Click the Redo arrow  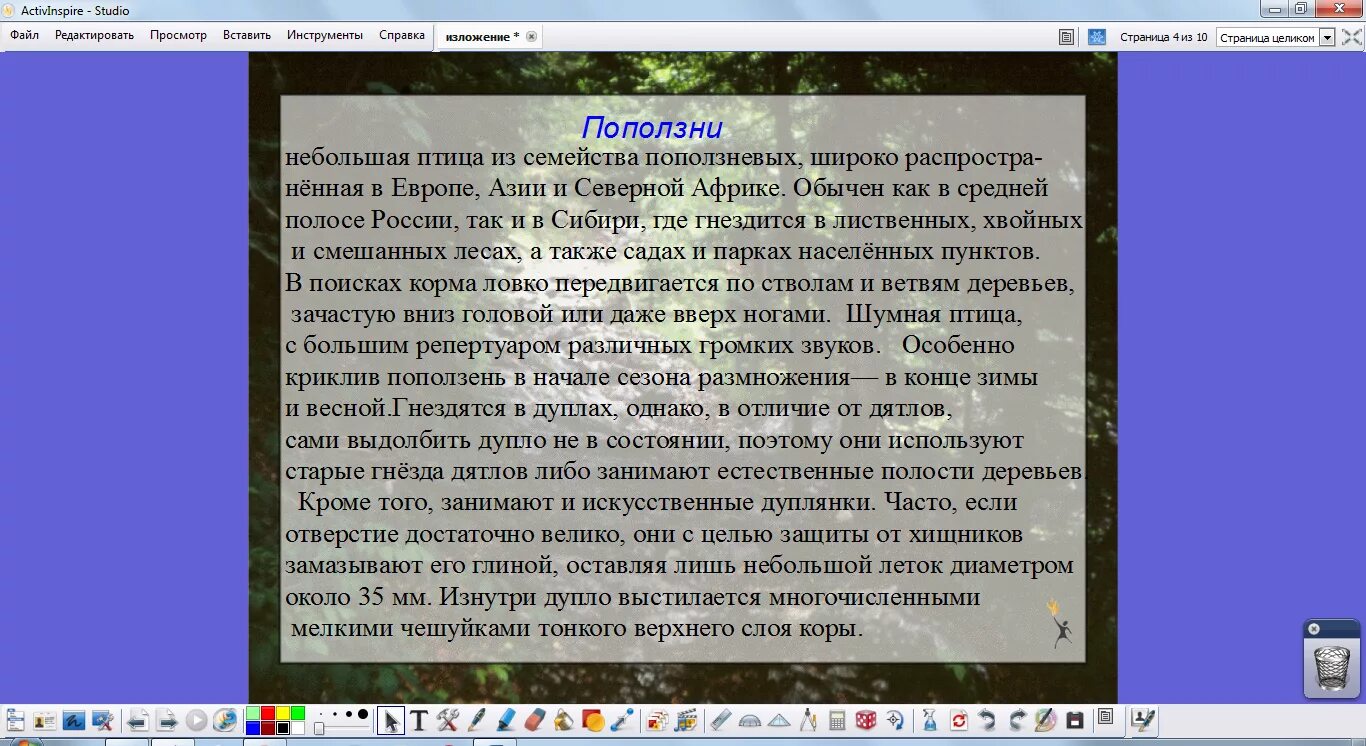(x=1016, y=720)
